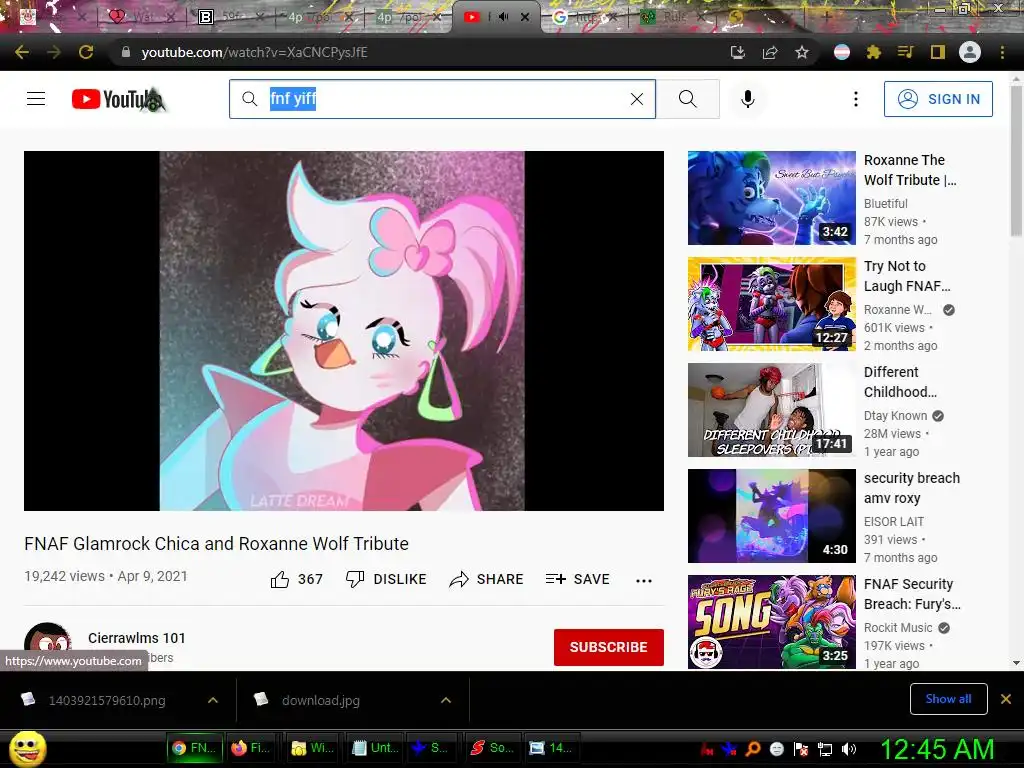1024x768 pixels.
Task: Open Different Childhood Sleepovers thumbnail
Action: pyautogui.click(x=771, y=410)
